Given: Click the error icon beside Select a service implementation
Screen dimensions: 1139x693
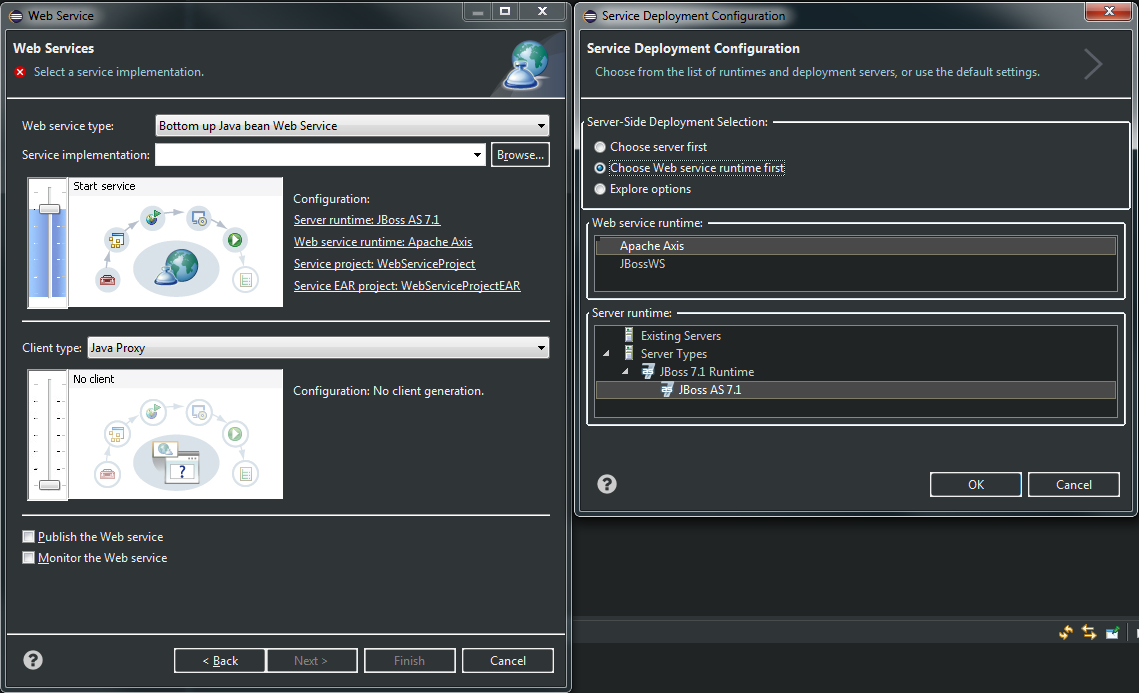Looking at the screenshot, I should 20,72.
